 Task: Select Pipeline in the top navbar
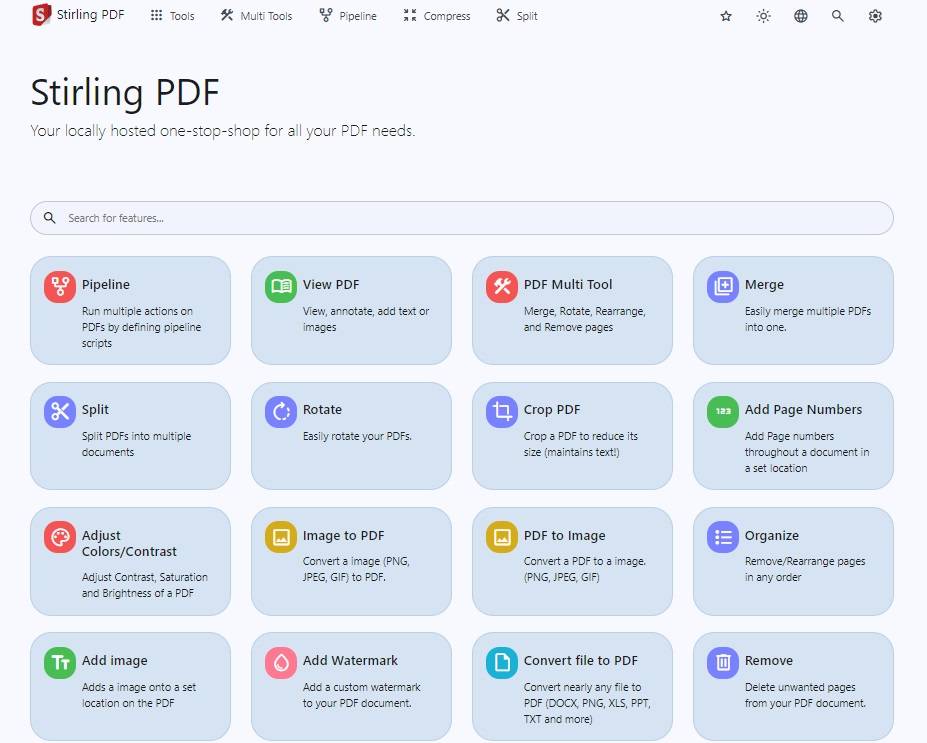(x=348, y=16)
